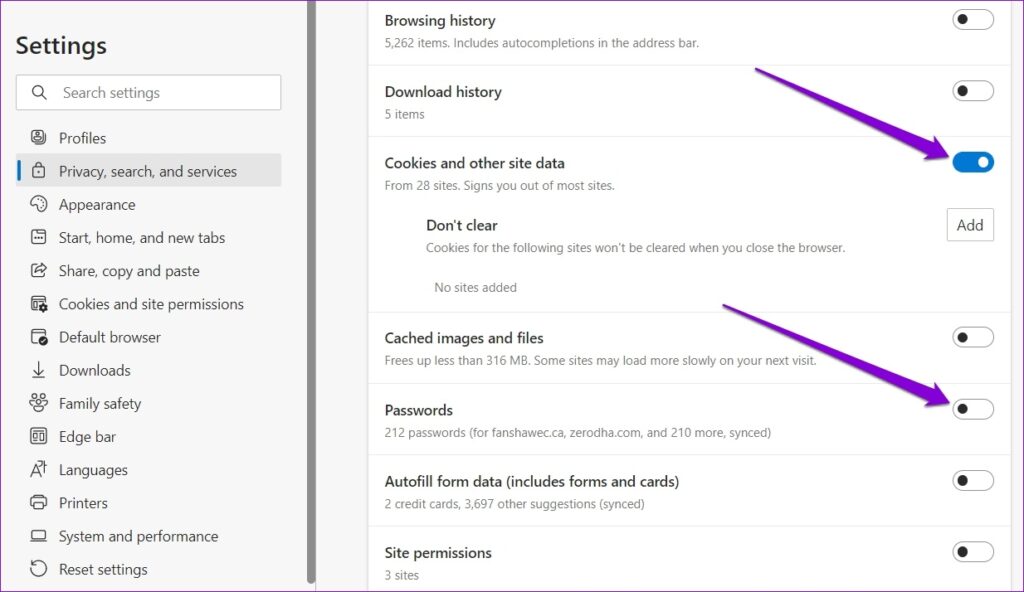Turn off Cookies and other site data

coord(972,161)
